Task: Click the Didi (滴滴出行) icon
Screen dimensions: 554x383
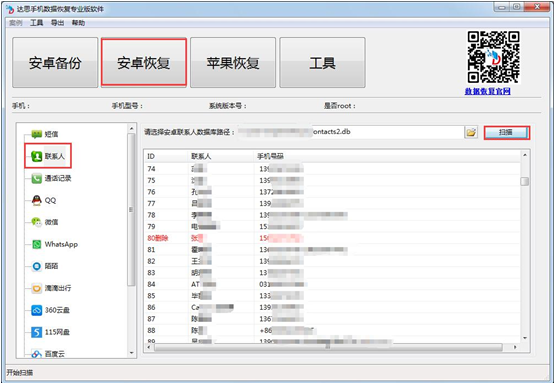Action: tap(36, 288)
